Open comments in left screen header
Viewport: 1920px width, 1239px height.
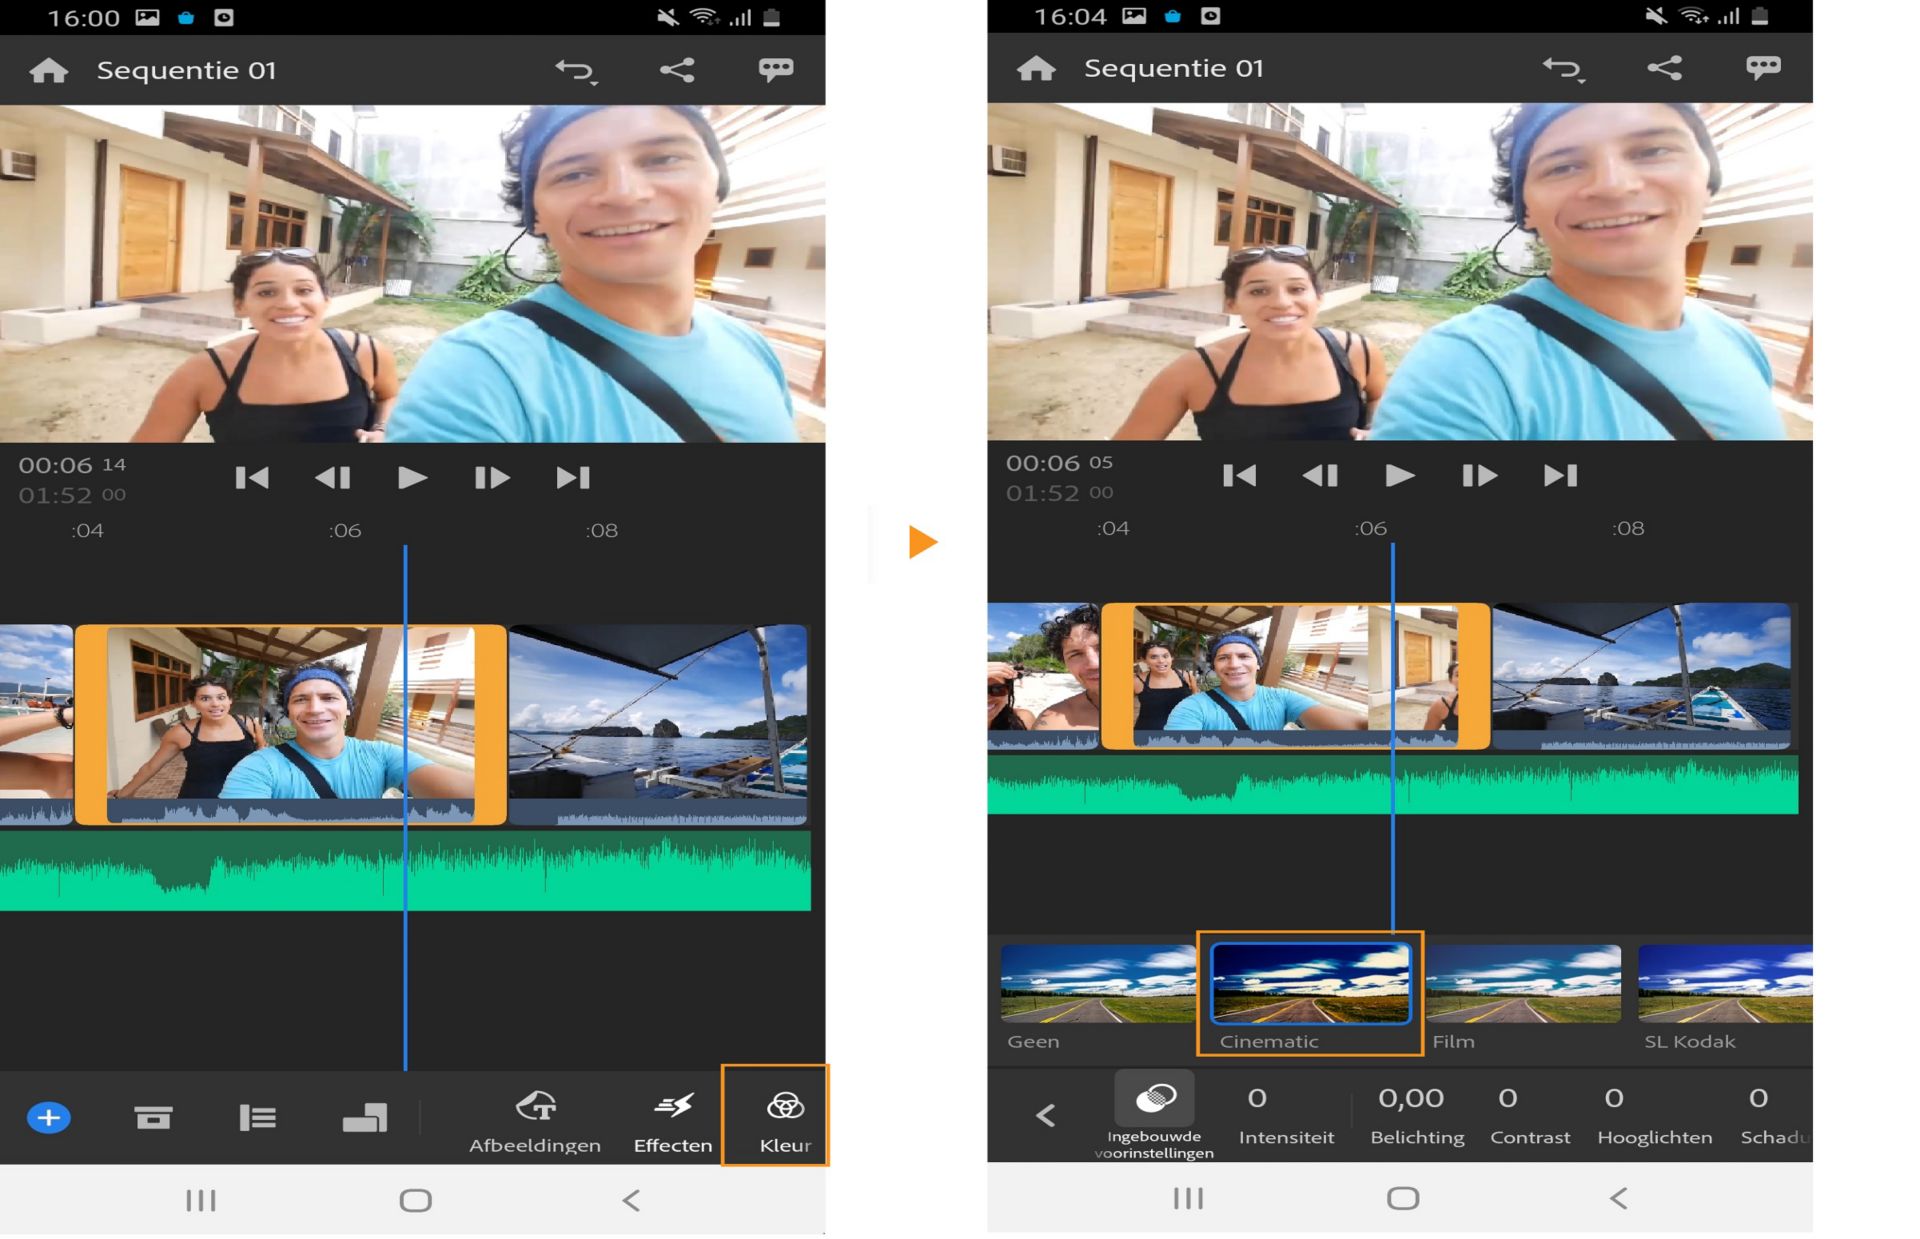coord(775,69)
